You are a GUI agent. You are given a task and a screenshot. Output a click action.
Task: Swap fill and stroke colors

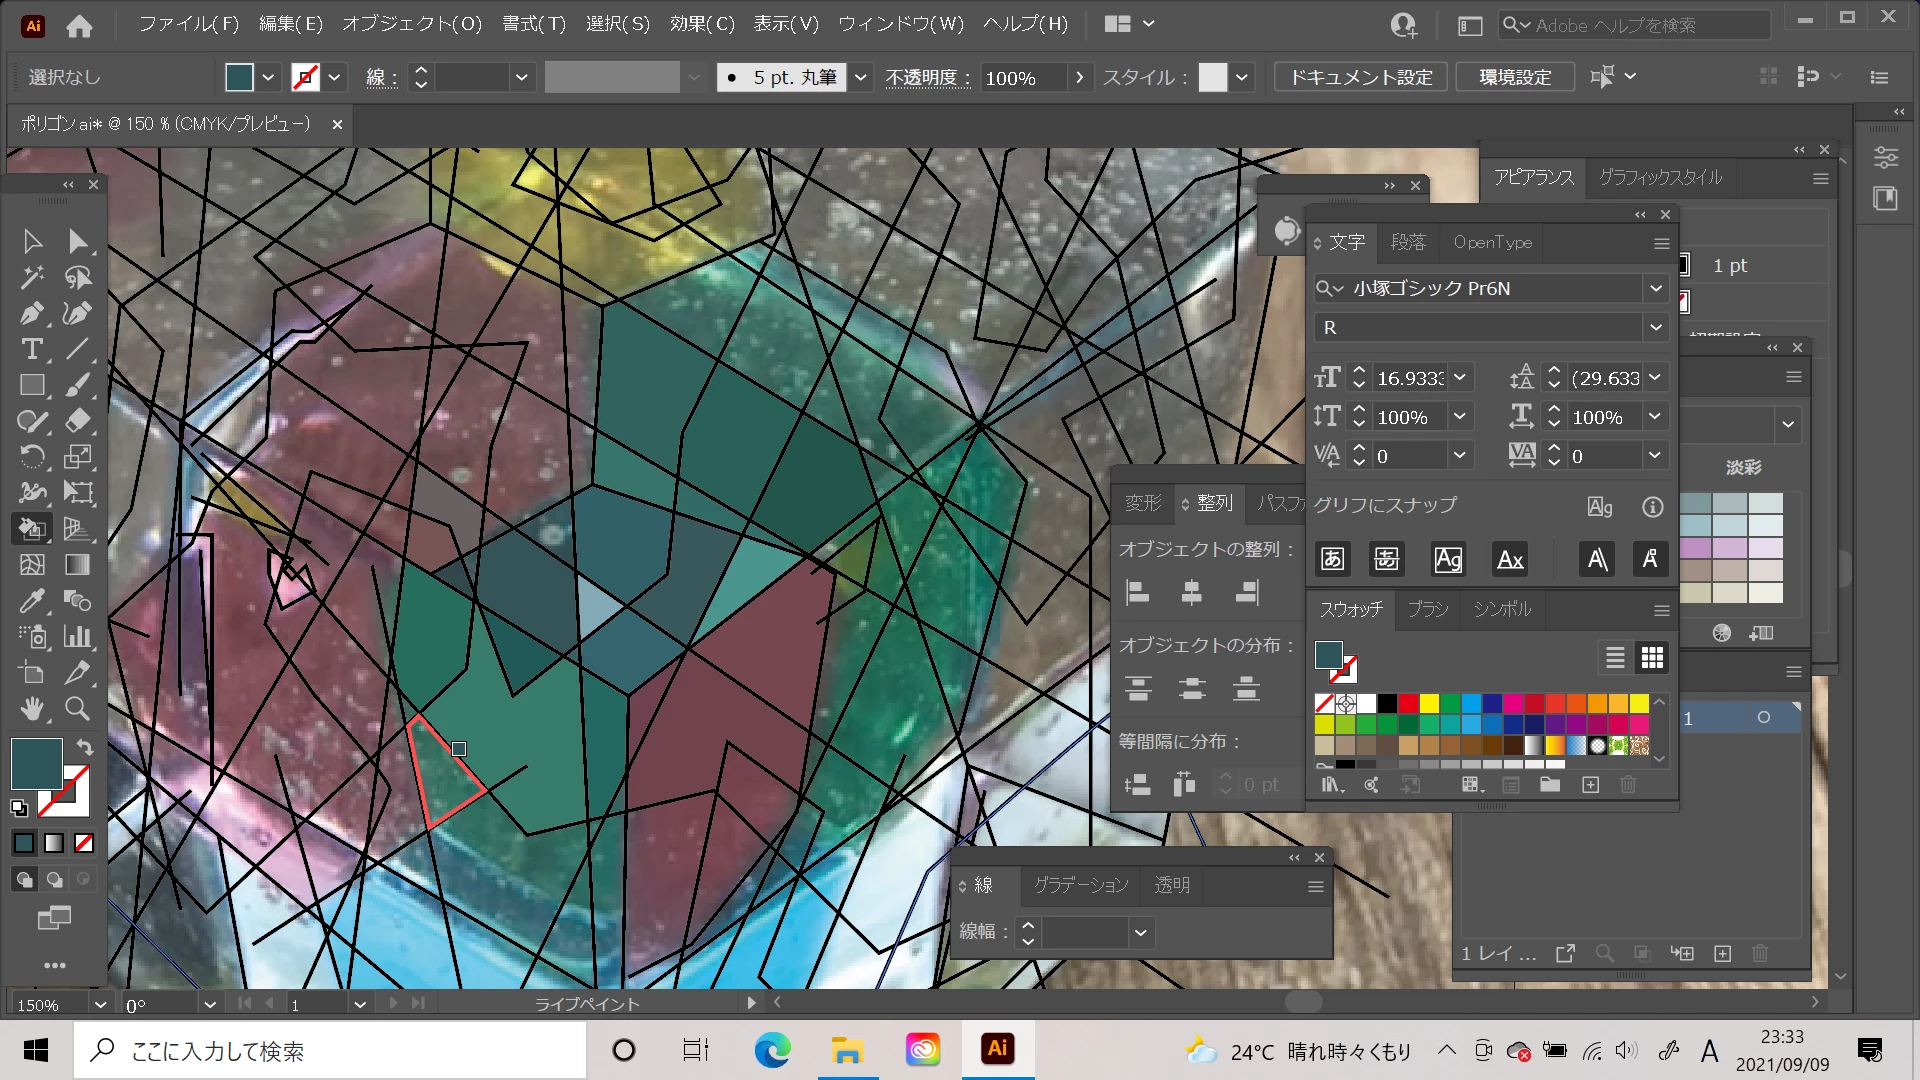point(85,747)
